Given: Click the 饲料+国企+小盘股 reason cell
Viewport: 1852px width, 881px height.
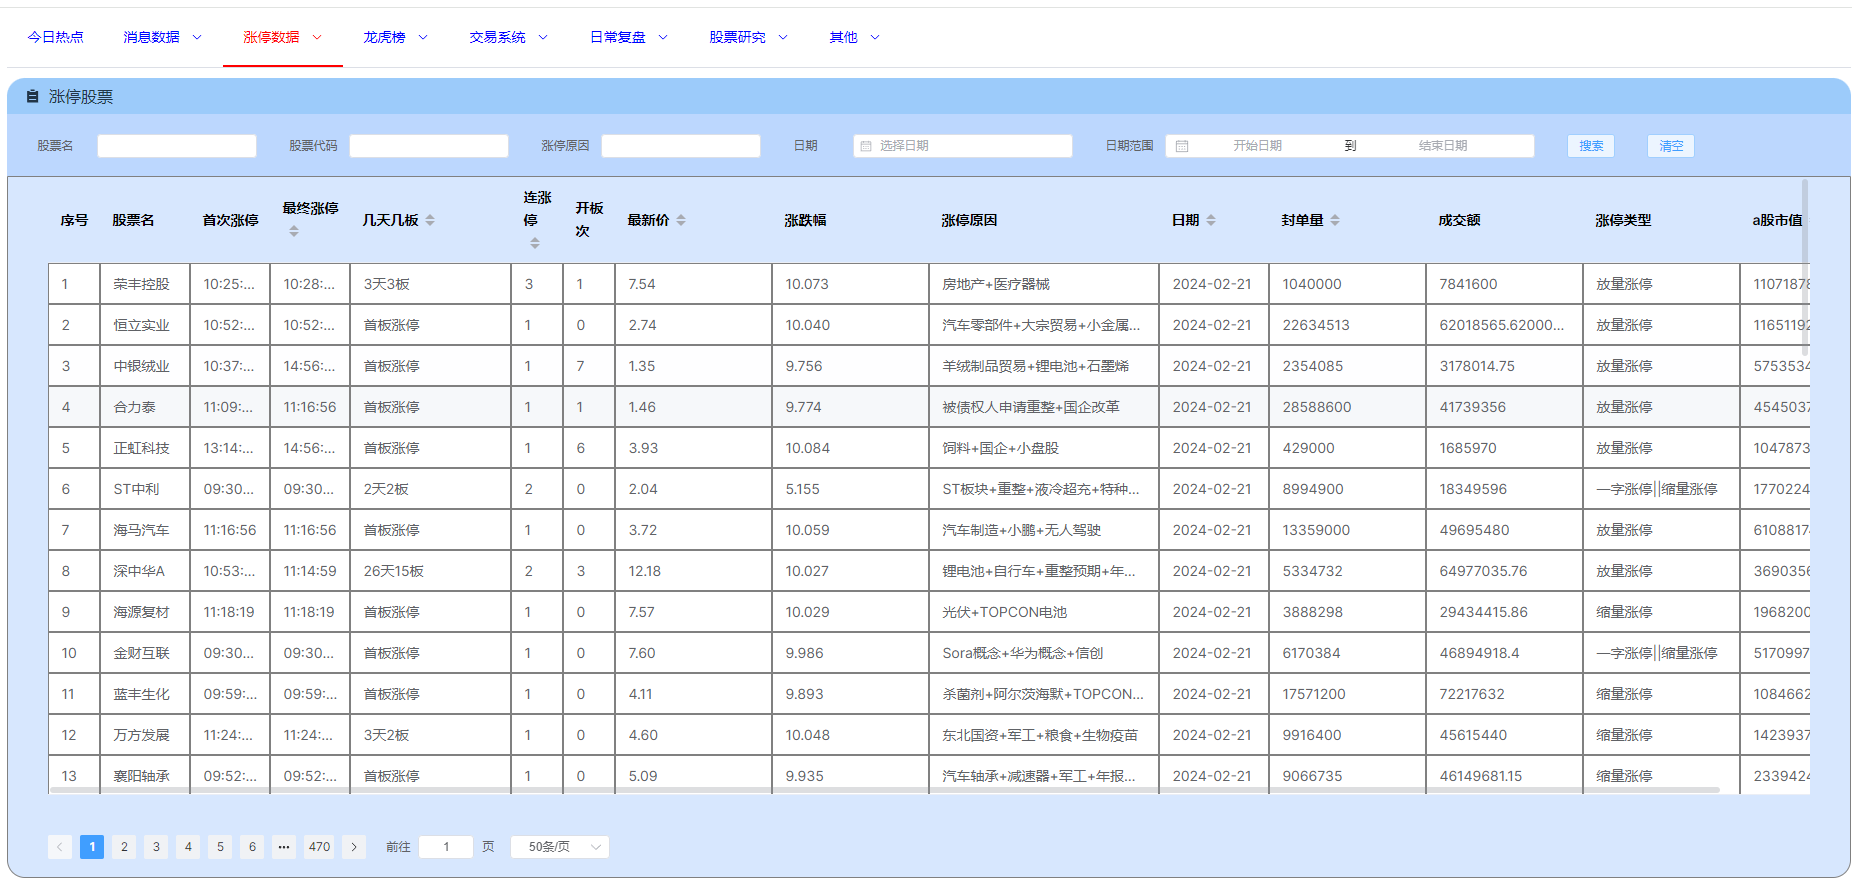Looking at the screenshot, I should [x=1044, y=448].
